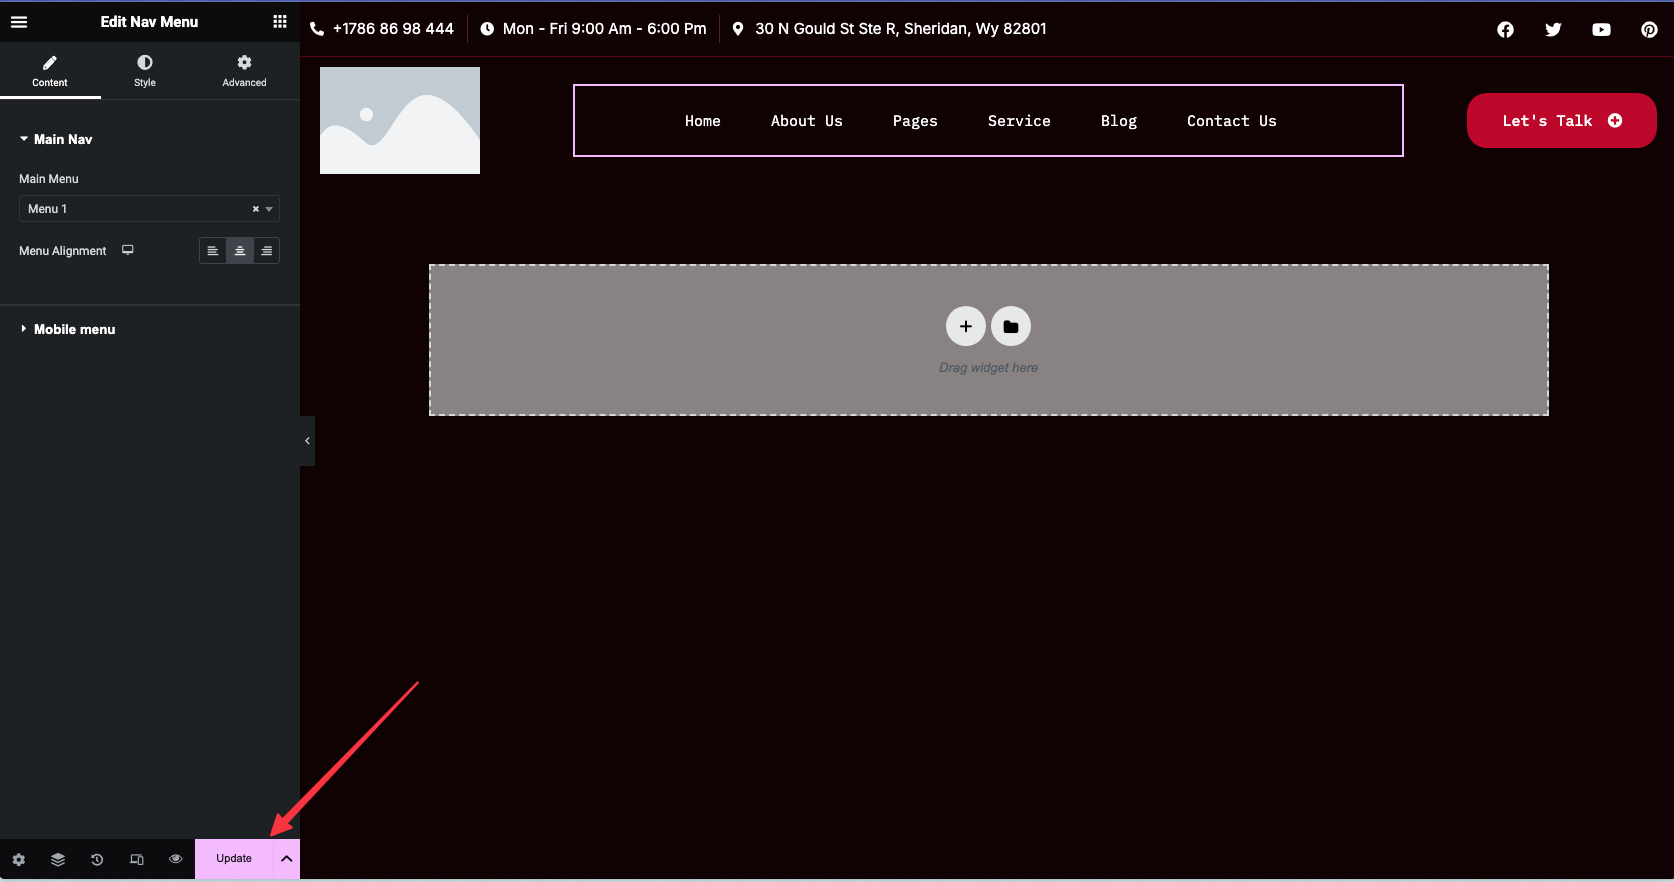1674x882 pixels.
Task: Open the template library folder button
Action: [x=1011, y=326]
